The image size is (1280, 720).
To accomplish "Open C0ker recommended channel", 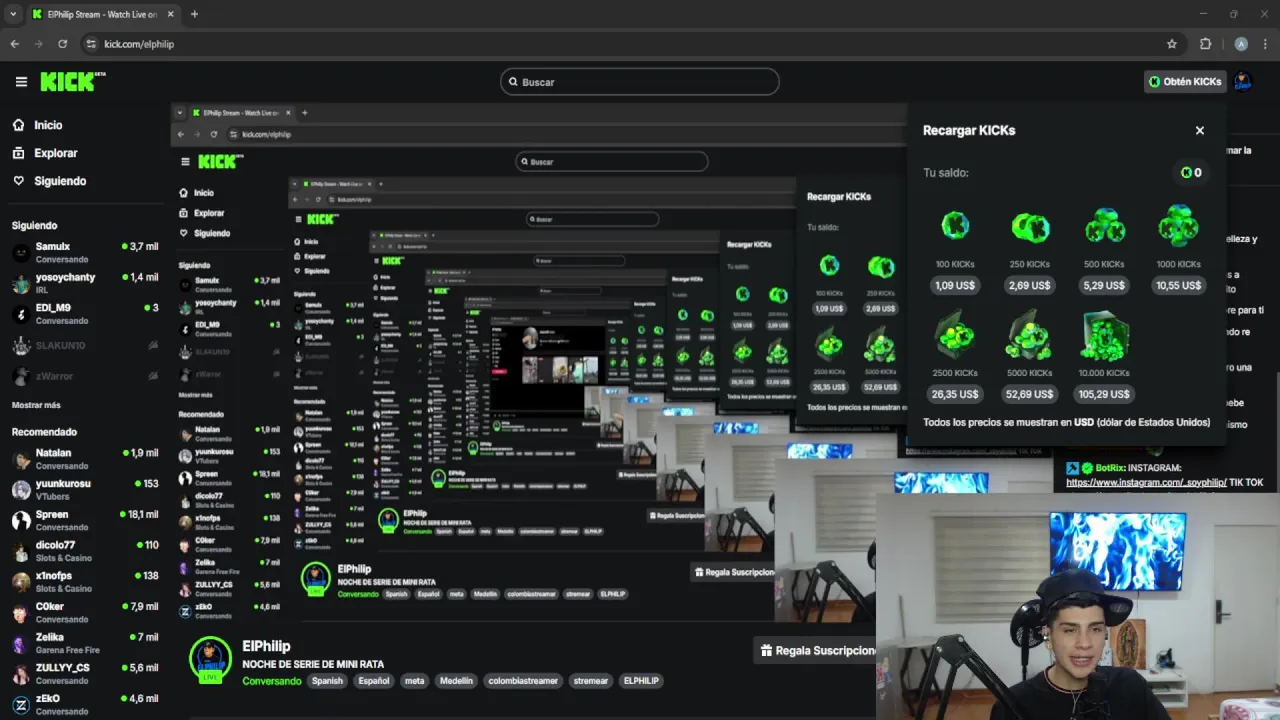I will point(84,613).
